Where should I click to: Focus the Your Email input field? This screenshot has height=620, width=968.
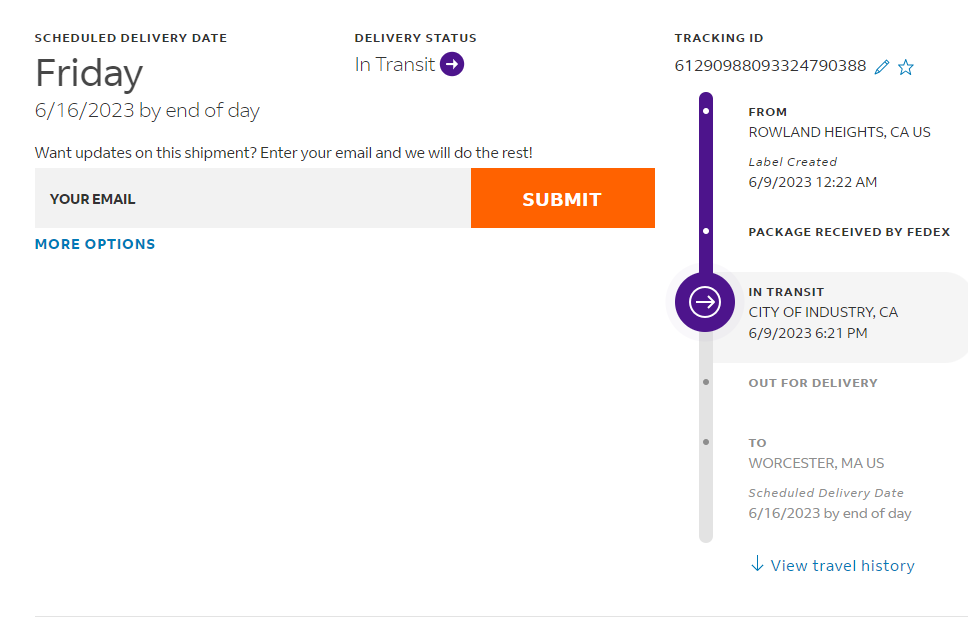(252, 199)
